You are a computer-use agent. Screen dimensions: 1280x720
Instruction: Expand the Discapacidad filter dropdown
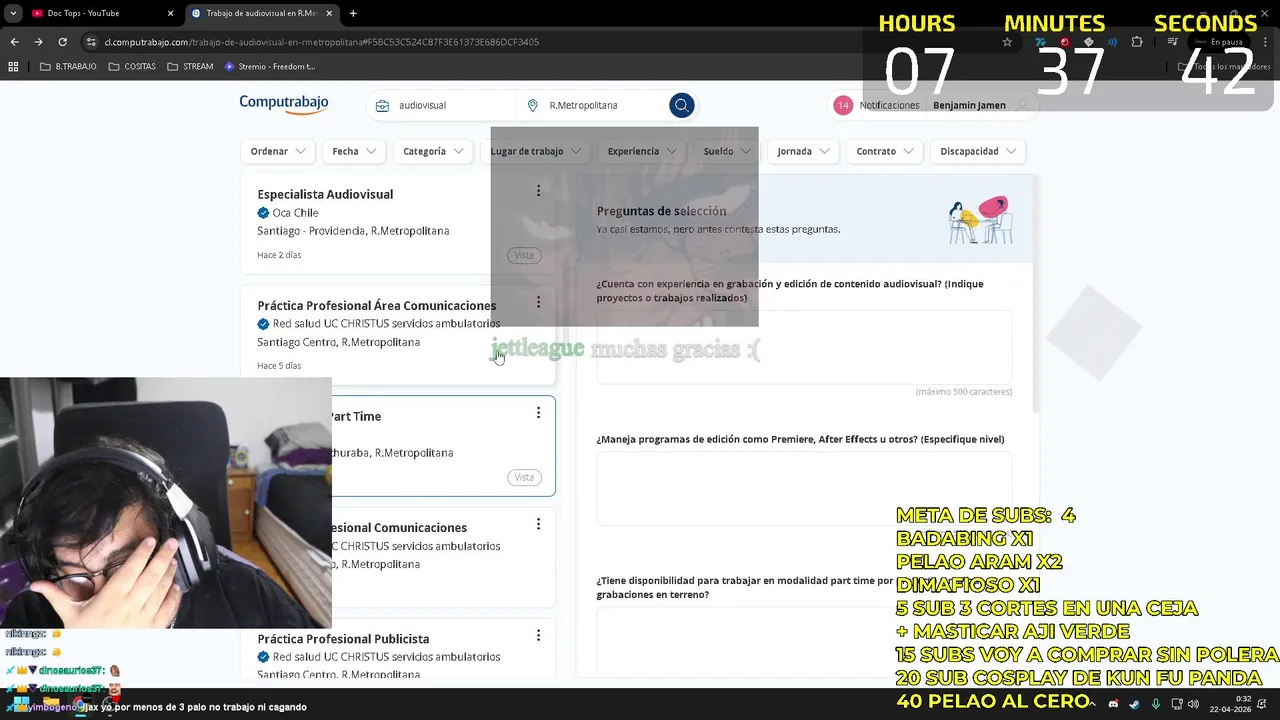[x=978, y=151]
